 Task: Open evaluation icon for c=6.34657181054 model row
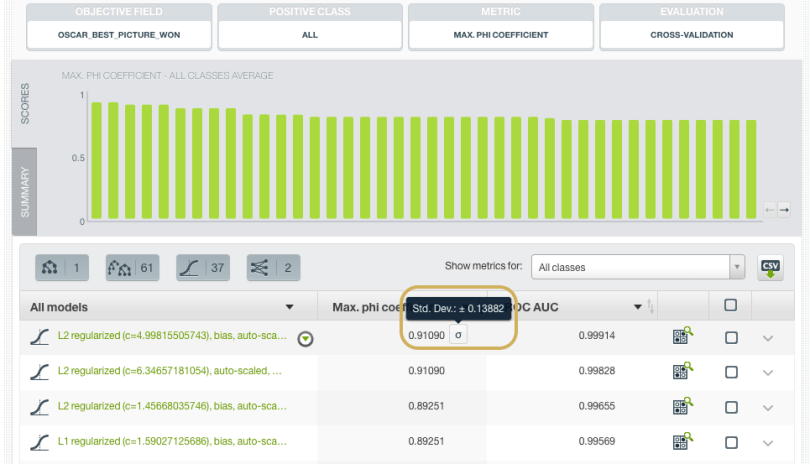coord(682,370)
